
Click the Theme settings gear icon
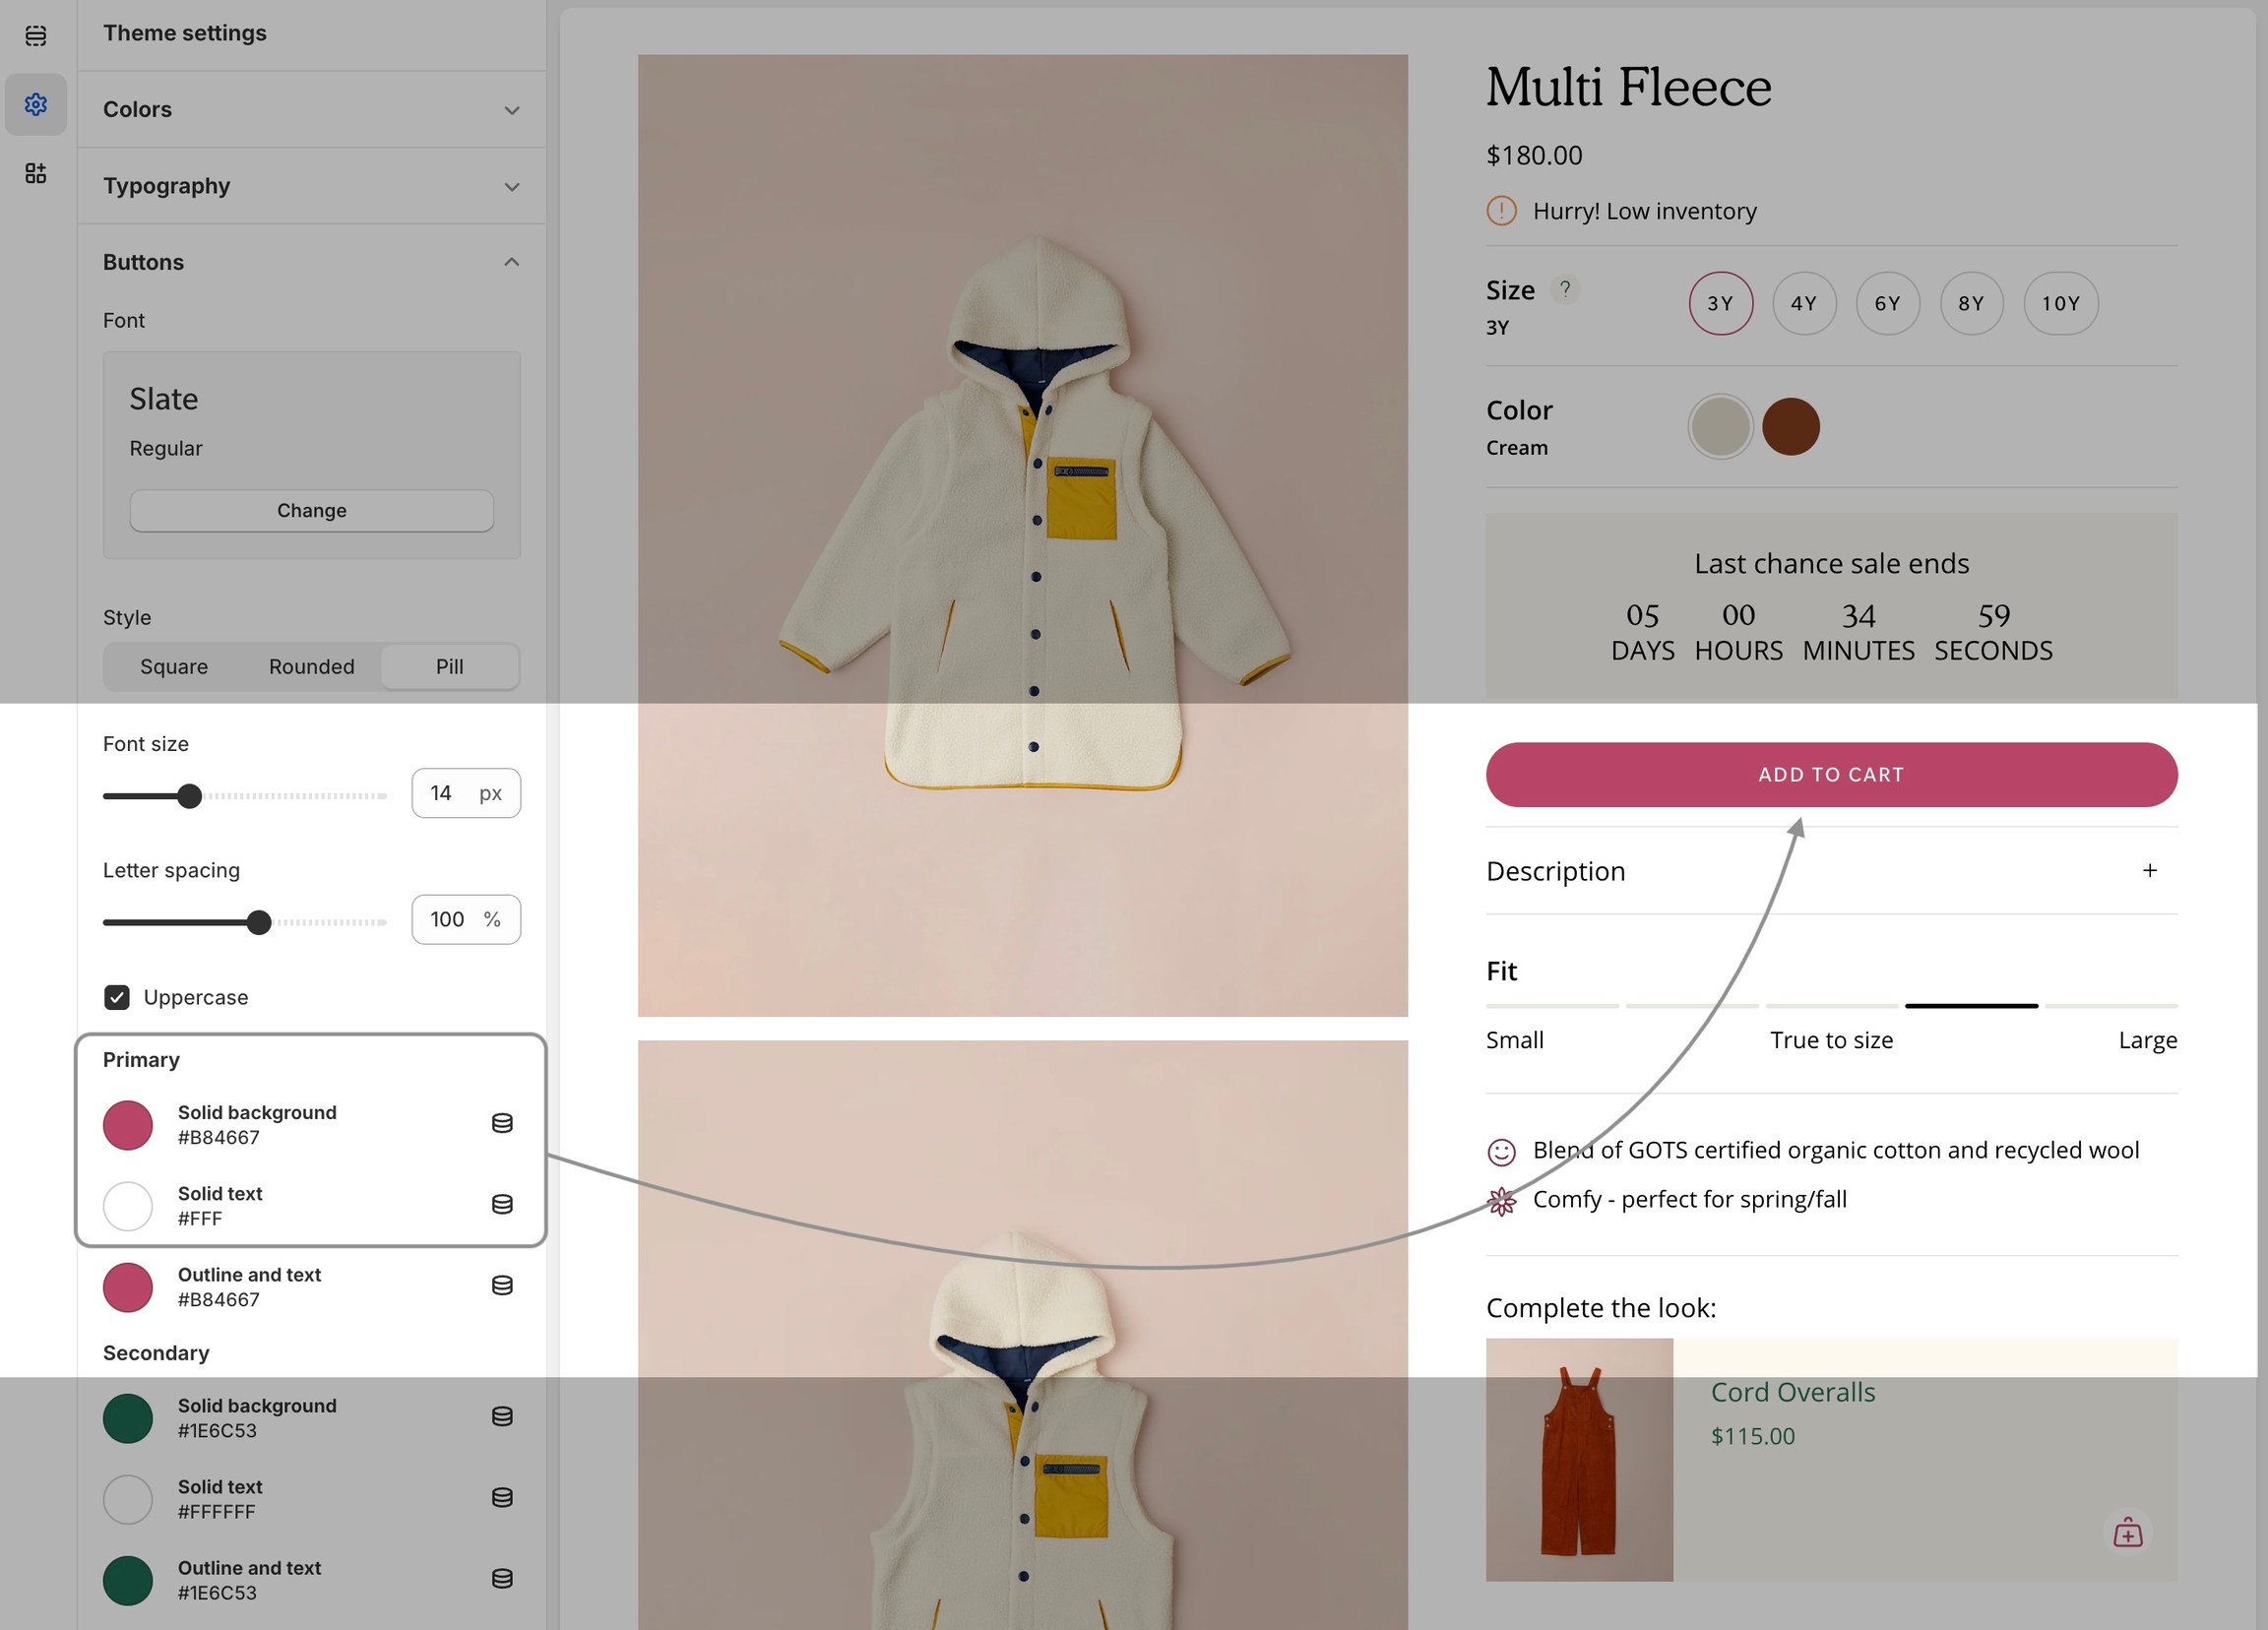pos(36,104)
